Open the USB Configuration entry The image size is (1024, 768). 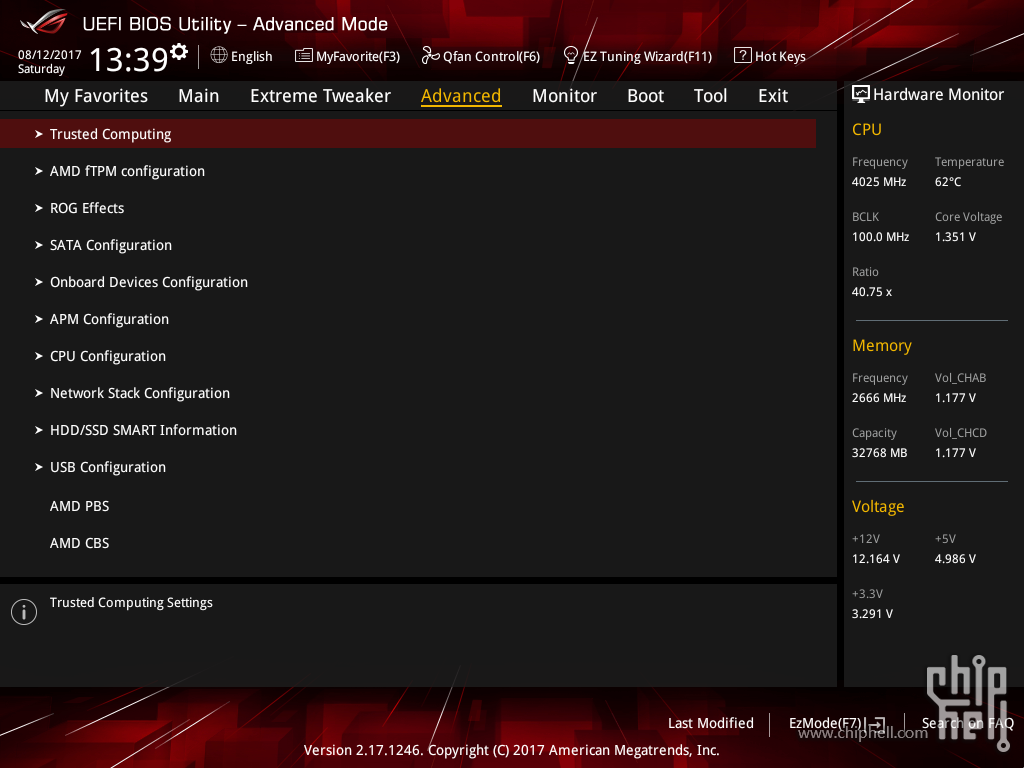click(108, 467)
